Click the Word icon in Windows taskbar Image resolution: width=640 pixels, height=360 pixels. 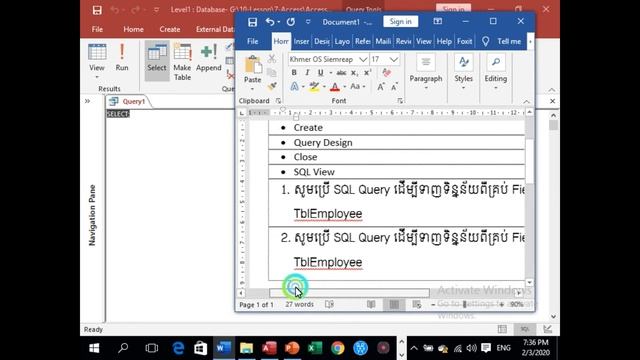tap(224, 348)
